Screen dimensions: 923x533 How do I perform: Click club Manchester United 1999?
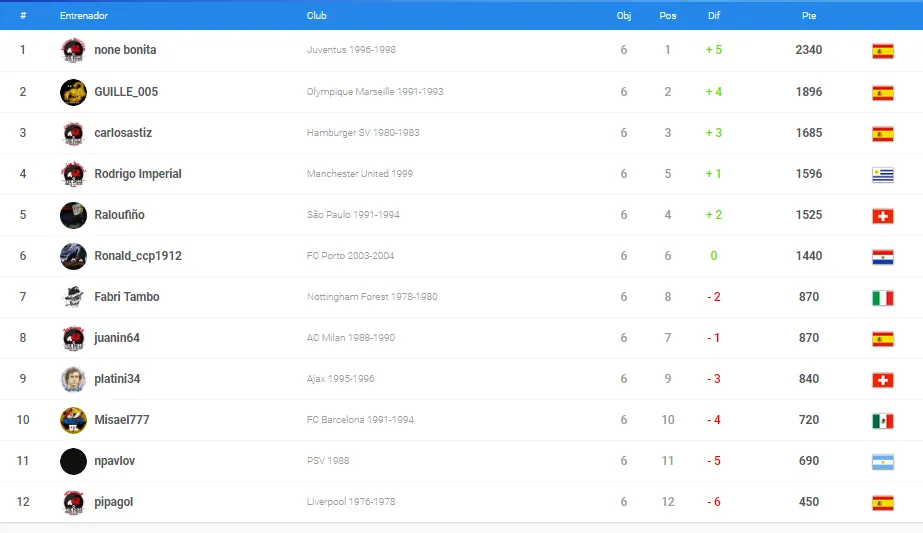[360, 174]
